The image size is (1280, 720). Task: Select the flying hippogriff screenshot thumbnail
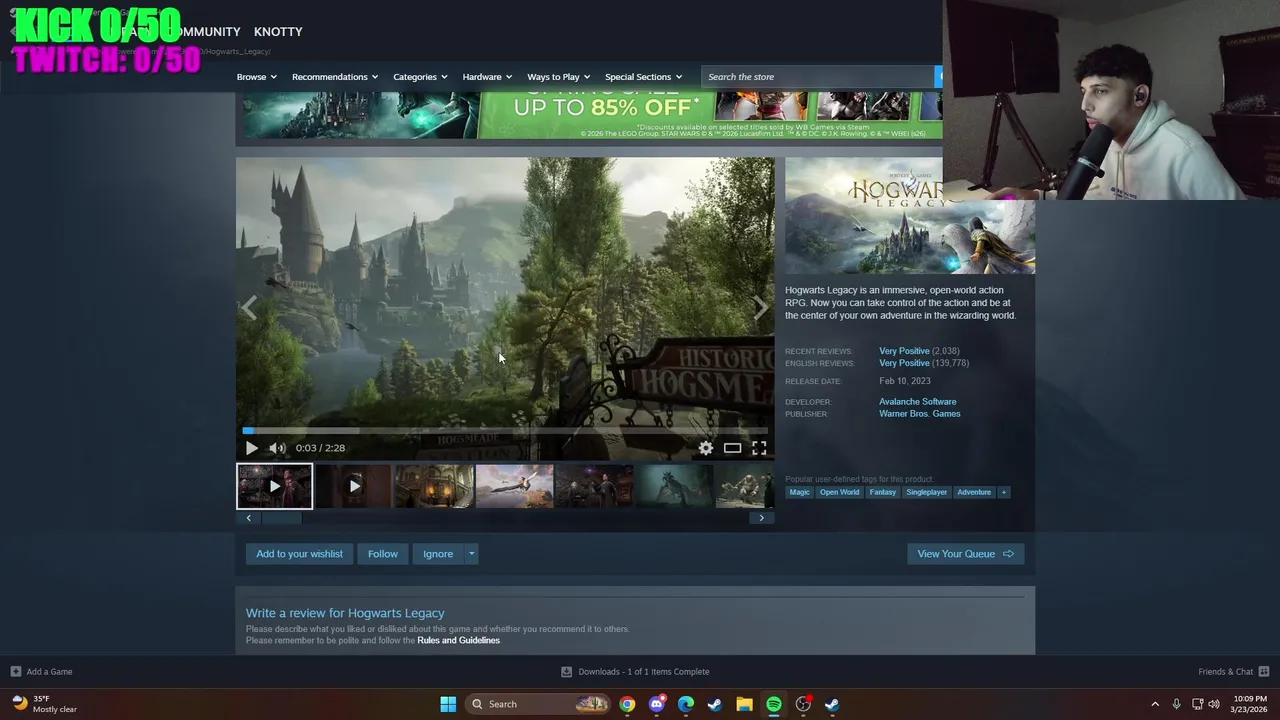tap(514, 486)
